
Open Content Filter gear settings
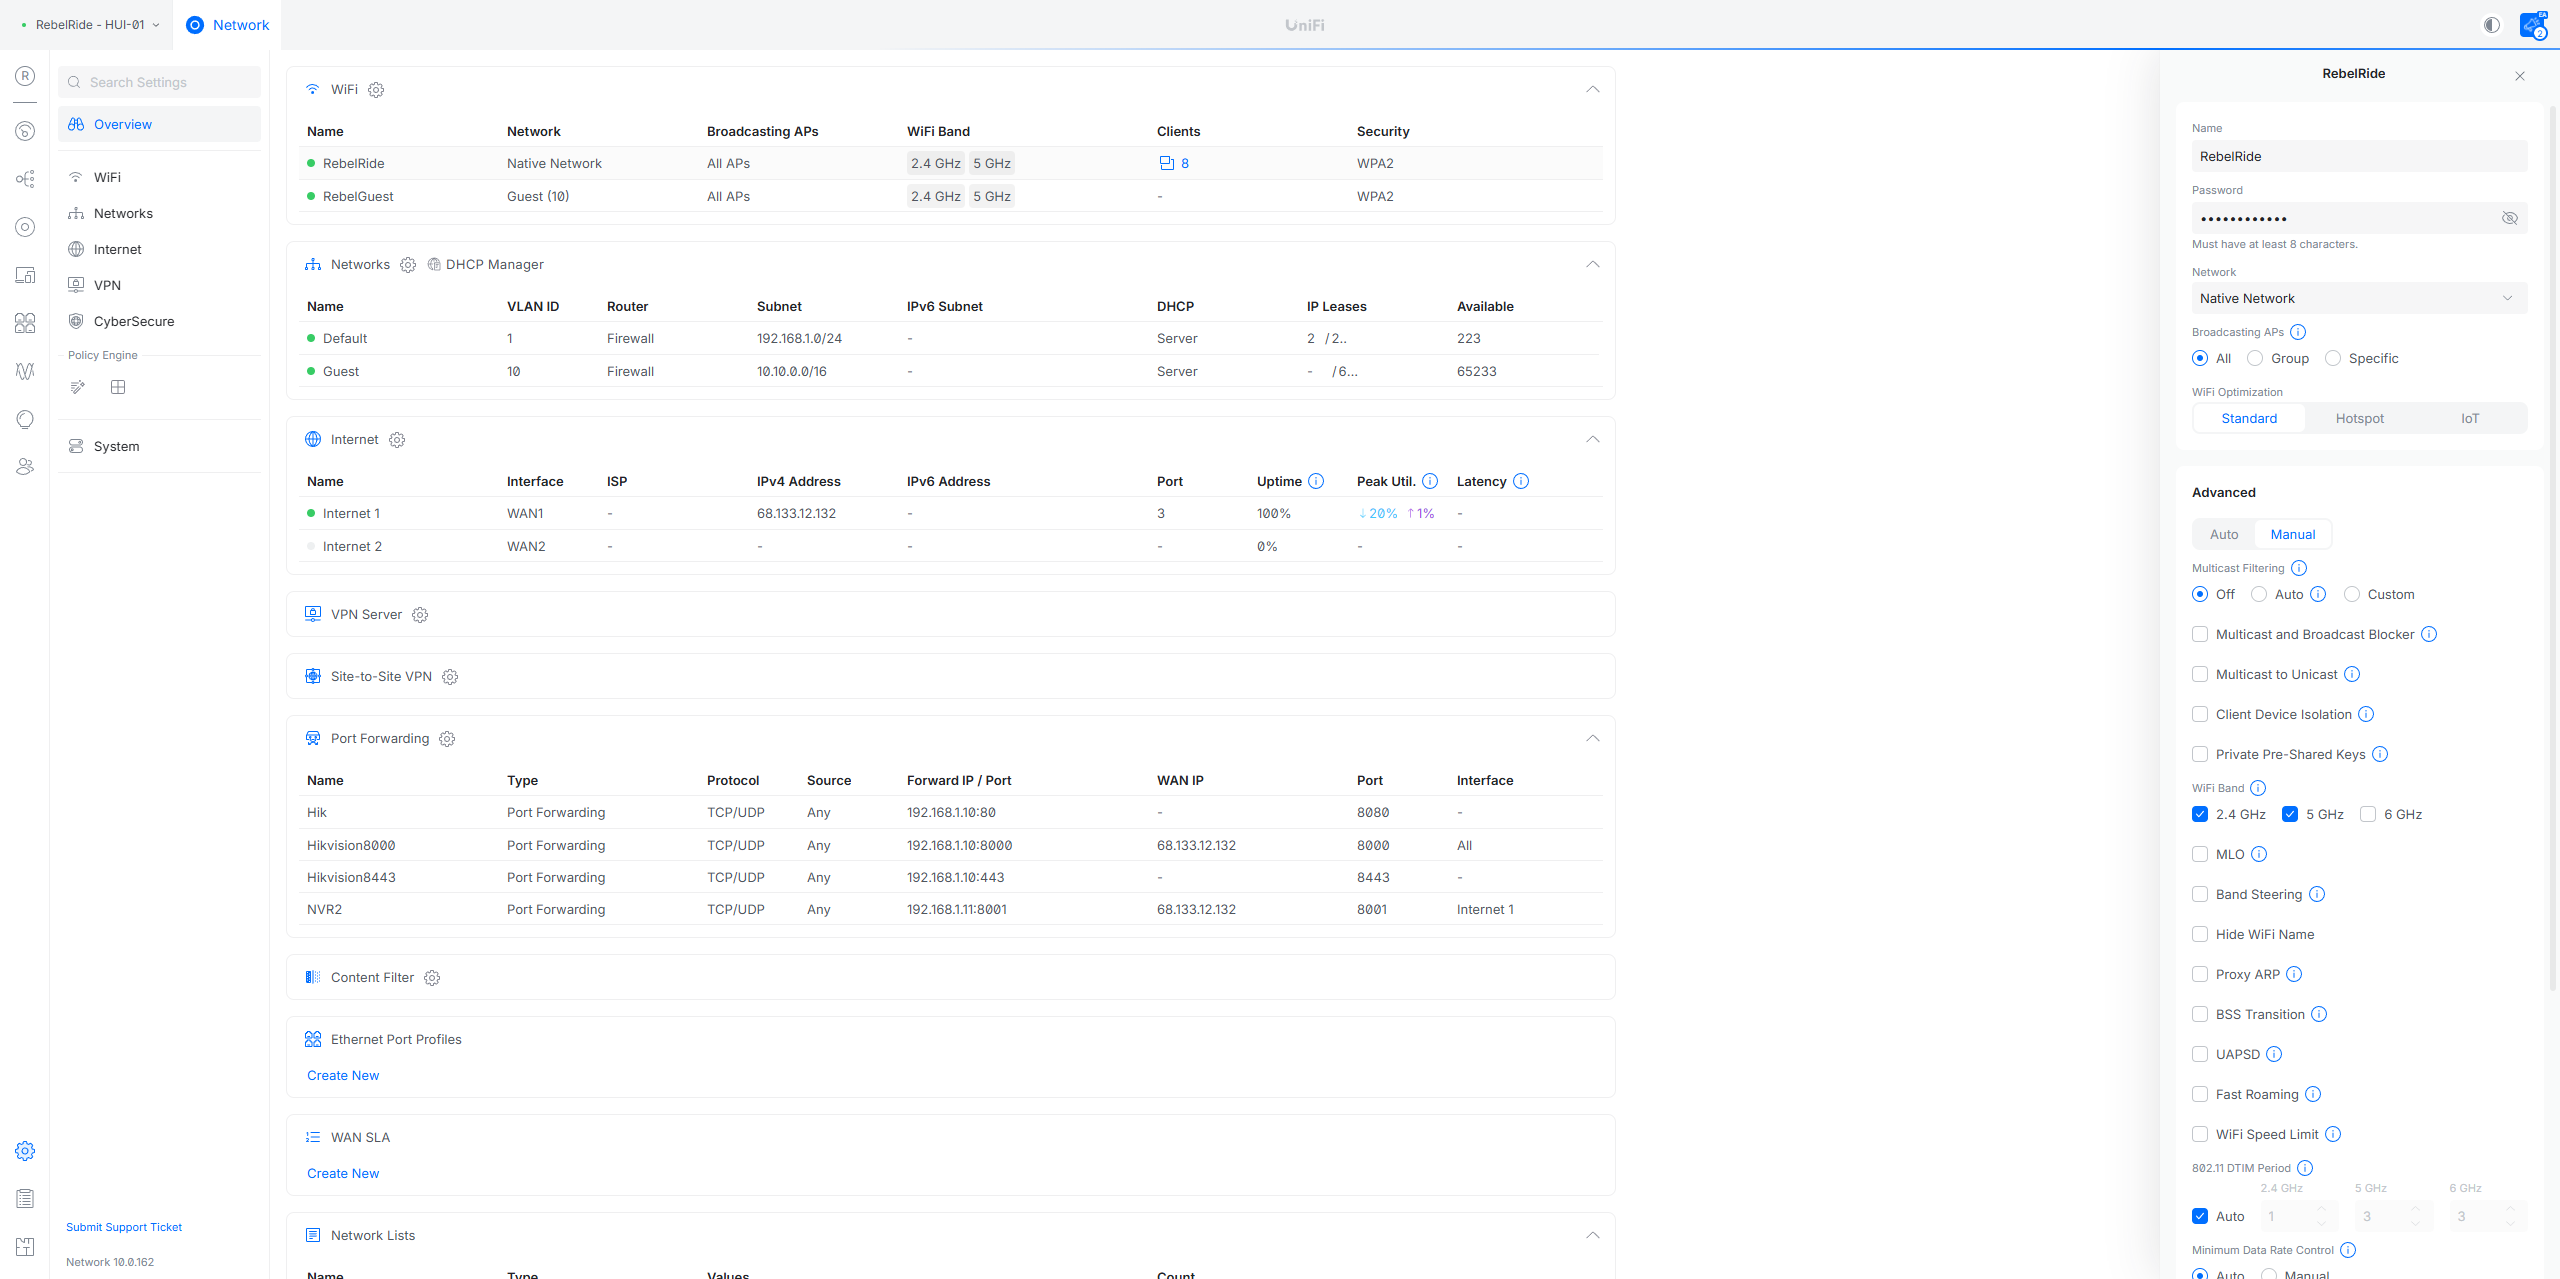pos(432,978)
